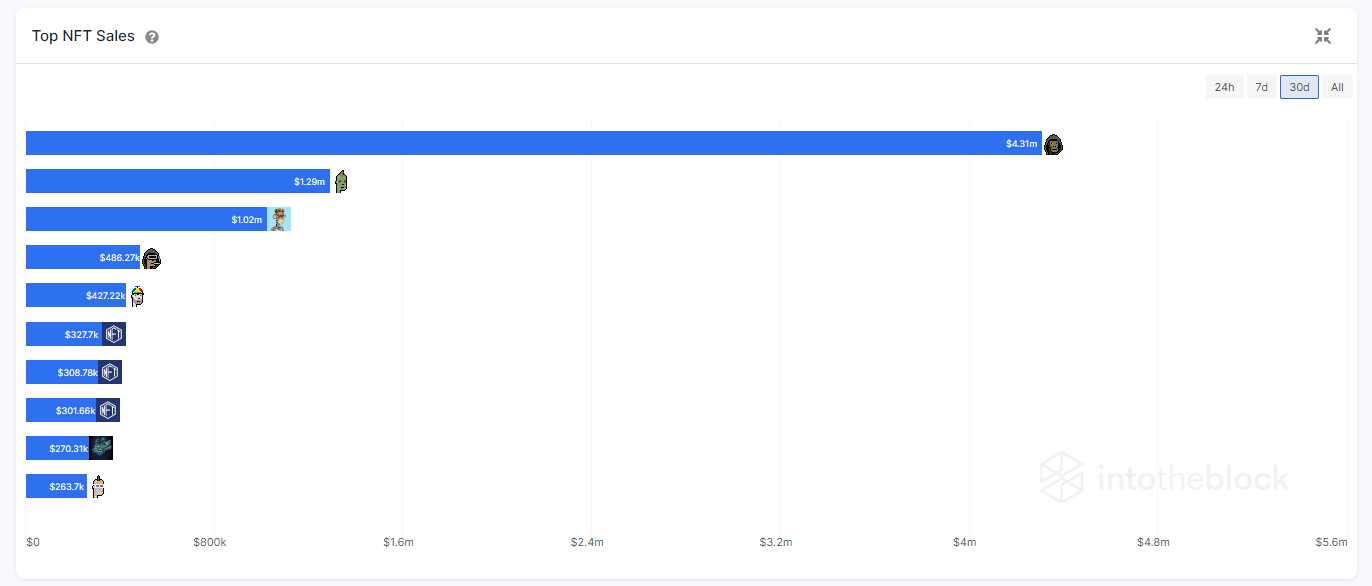Image resolution: width=1372 pixels, height=586 pixels.
Task: Click the NFT placeholder icon beside the $327.7k bar
Action: pos(114,334)
